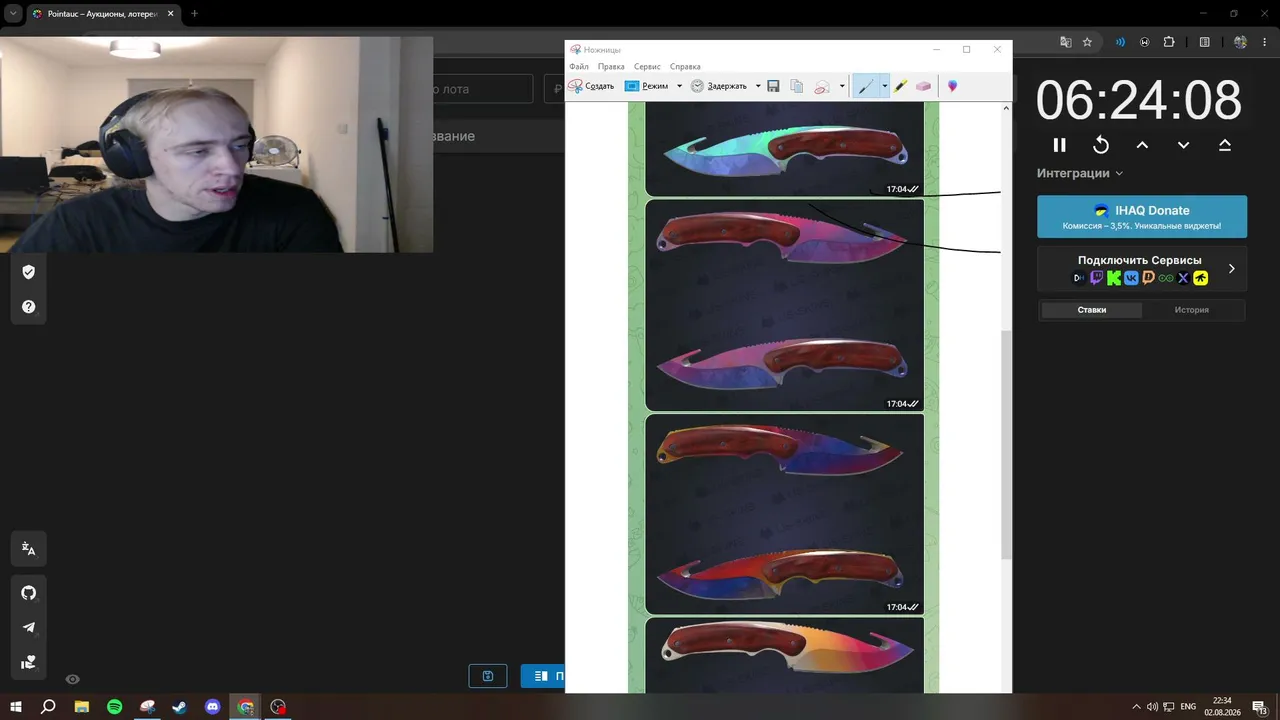Open the Задержать delay dropdown arrow
This screenshot has height=720, width=1280.
(758, 86)
